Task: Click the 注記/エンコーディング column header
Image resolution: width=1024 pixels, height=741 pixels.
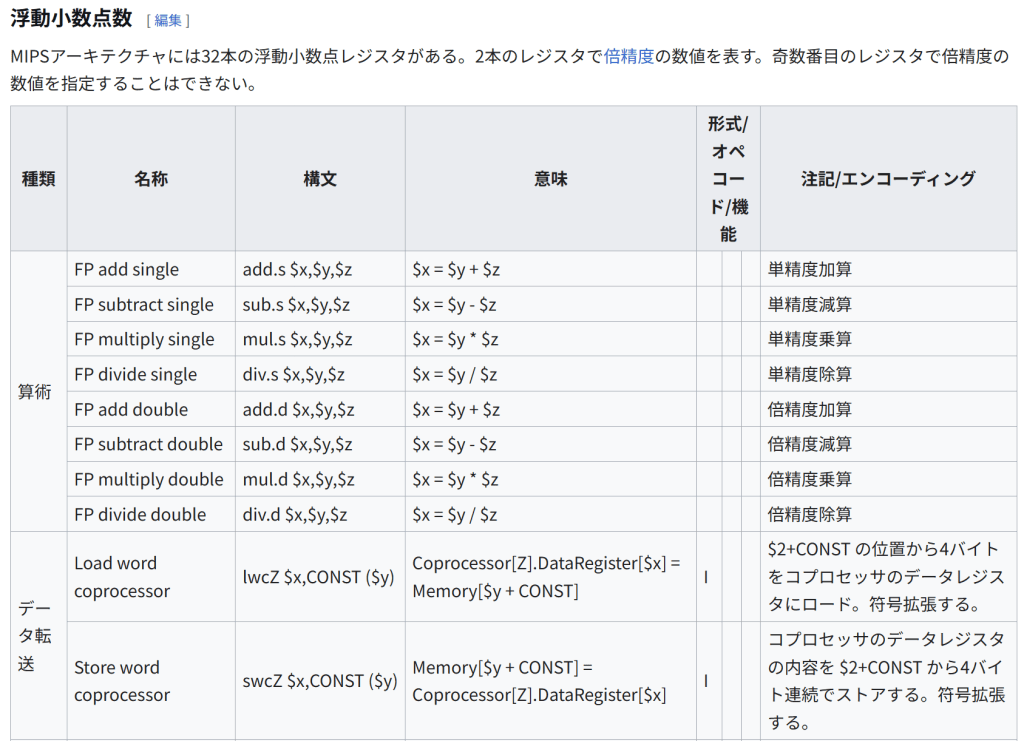Action: tap(888, 179)
